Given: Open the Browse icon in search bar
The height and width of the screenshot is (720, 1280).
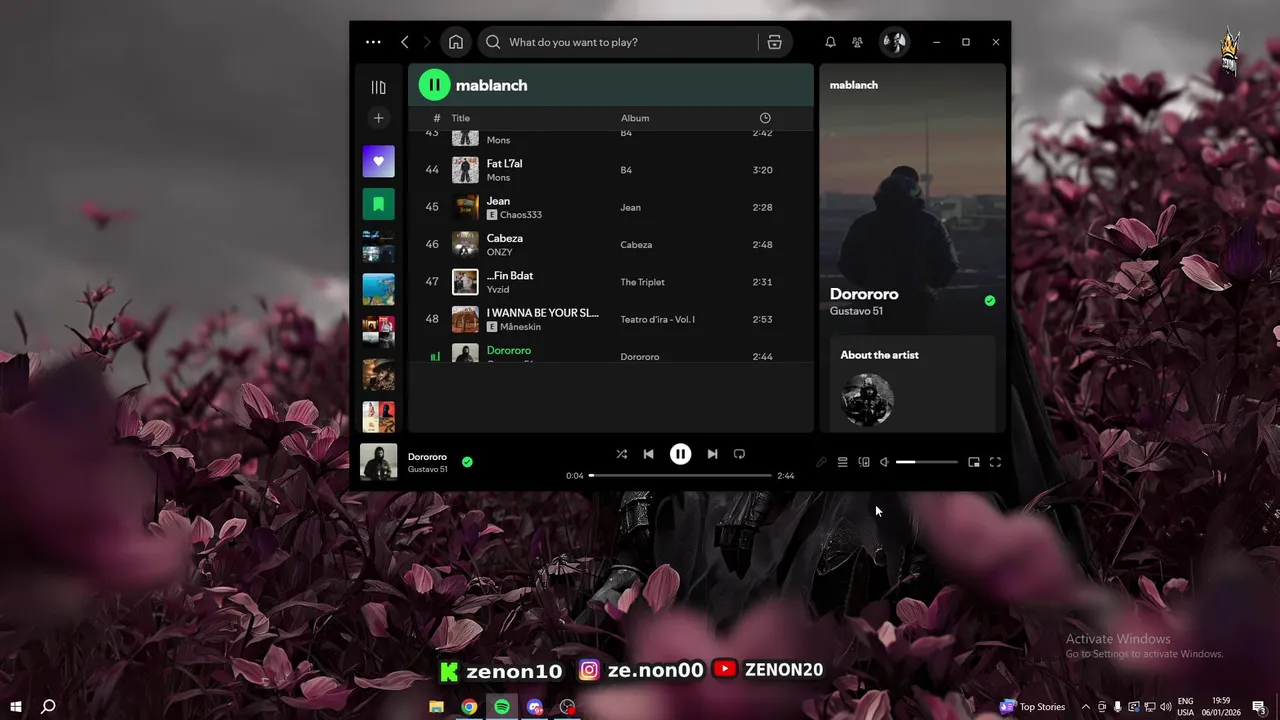Looking at the screenshot, I should coord(774,42).
